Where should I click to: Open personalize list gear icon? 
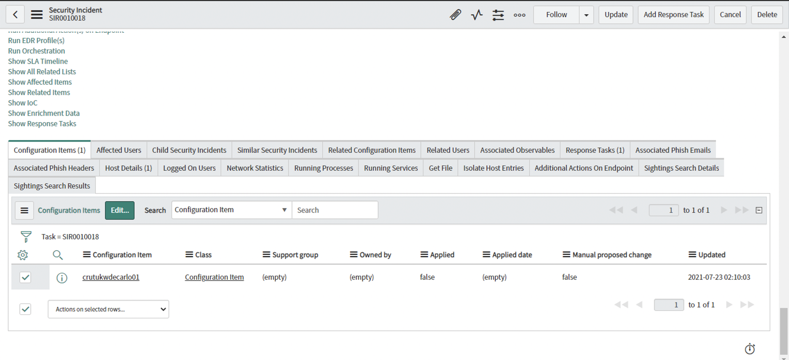[x=23, y=255]
